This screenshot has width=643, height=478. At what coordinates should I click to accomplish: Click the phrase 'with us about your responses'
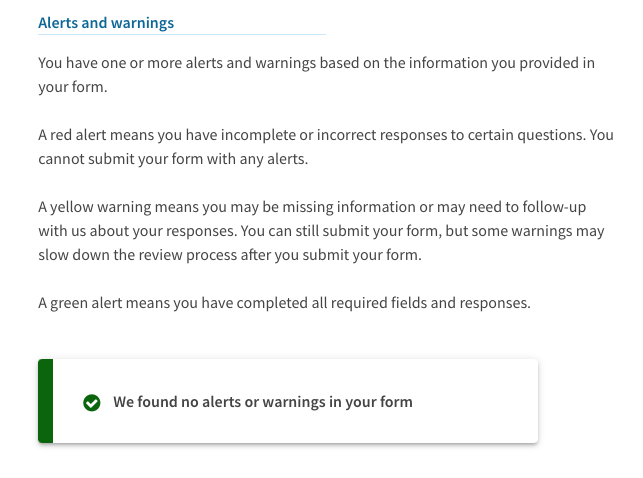137,231
